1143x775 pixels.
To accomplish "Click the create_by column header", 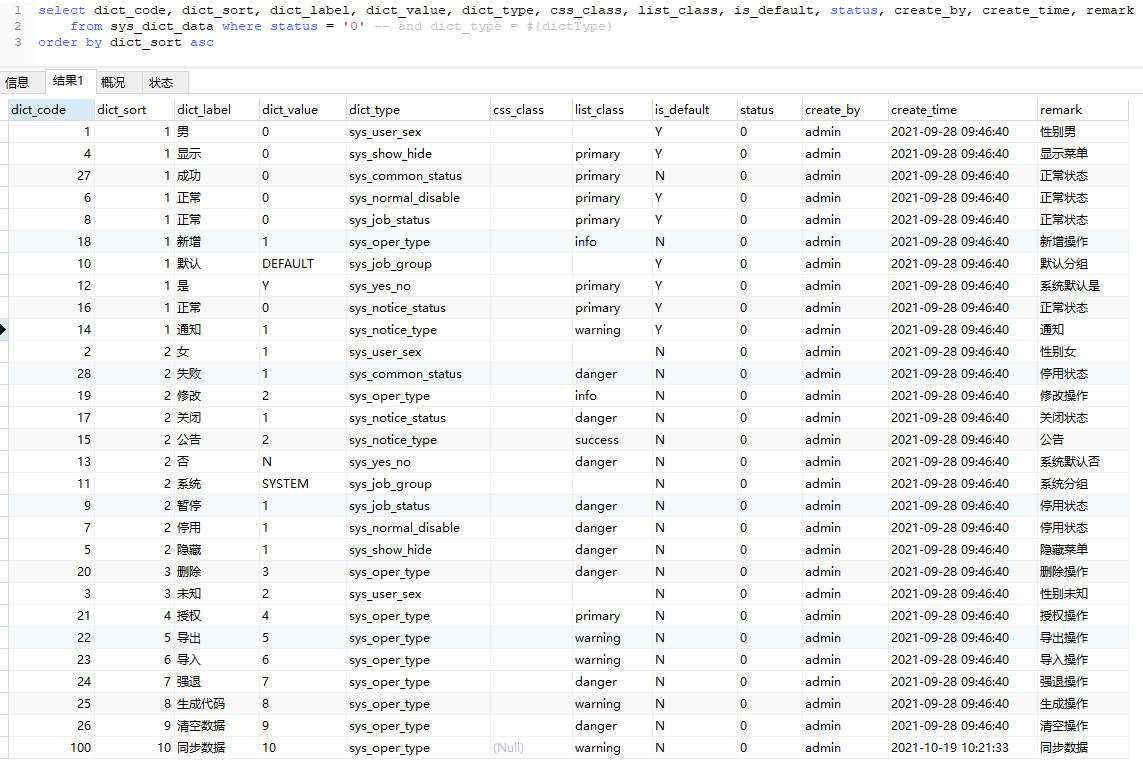I will pyautogui.click(x=845, y=109).
